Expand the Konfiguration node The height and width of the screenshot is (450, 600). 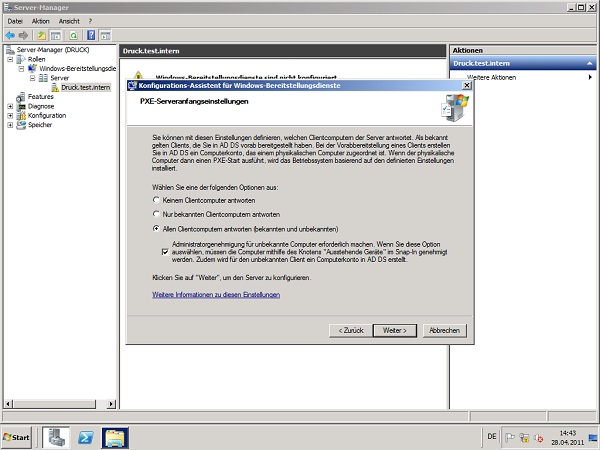point(10,116)
